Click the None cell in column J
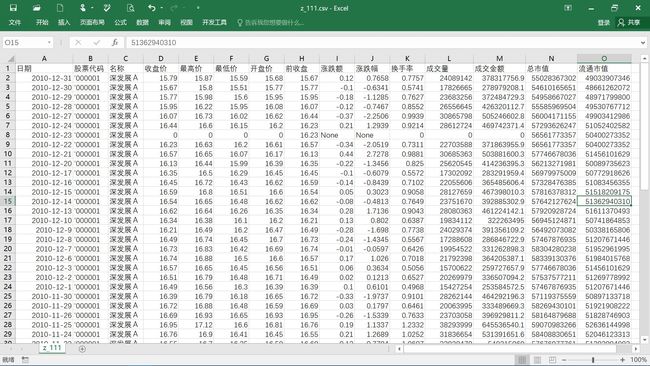 tap(372, 135)
